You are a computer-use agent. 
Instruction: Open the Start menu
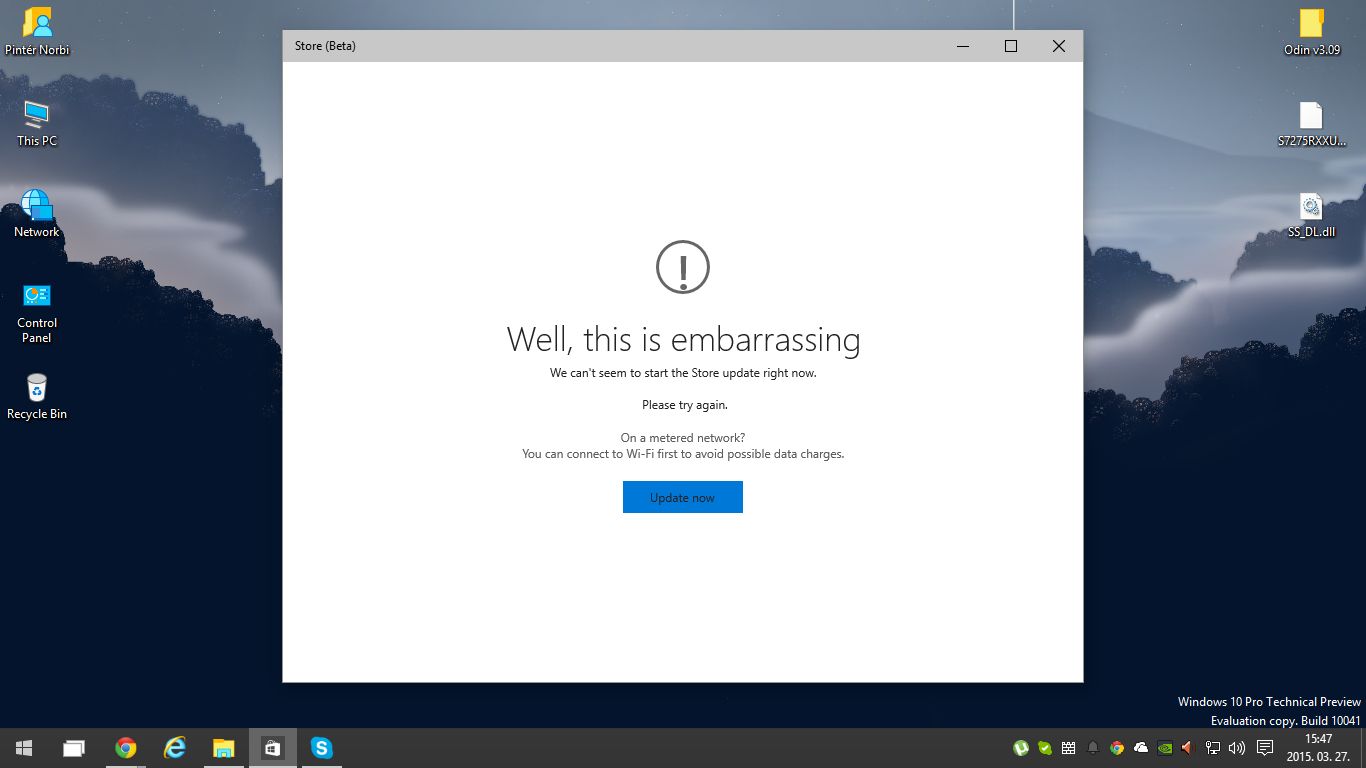click(24, 747)
